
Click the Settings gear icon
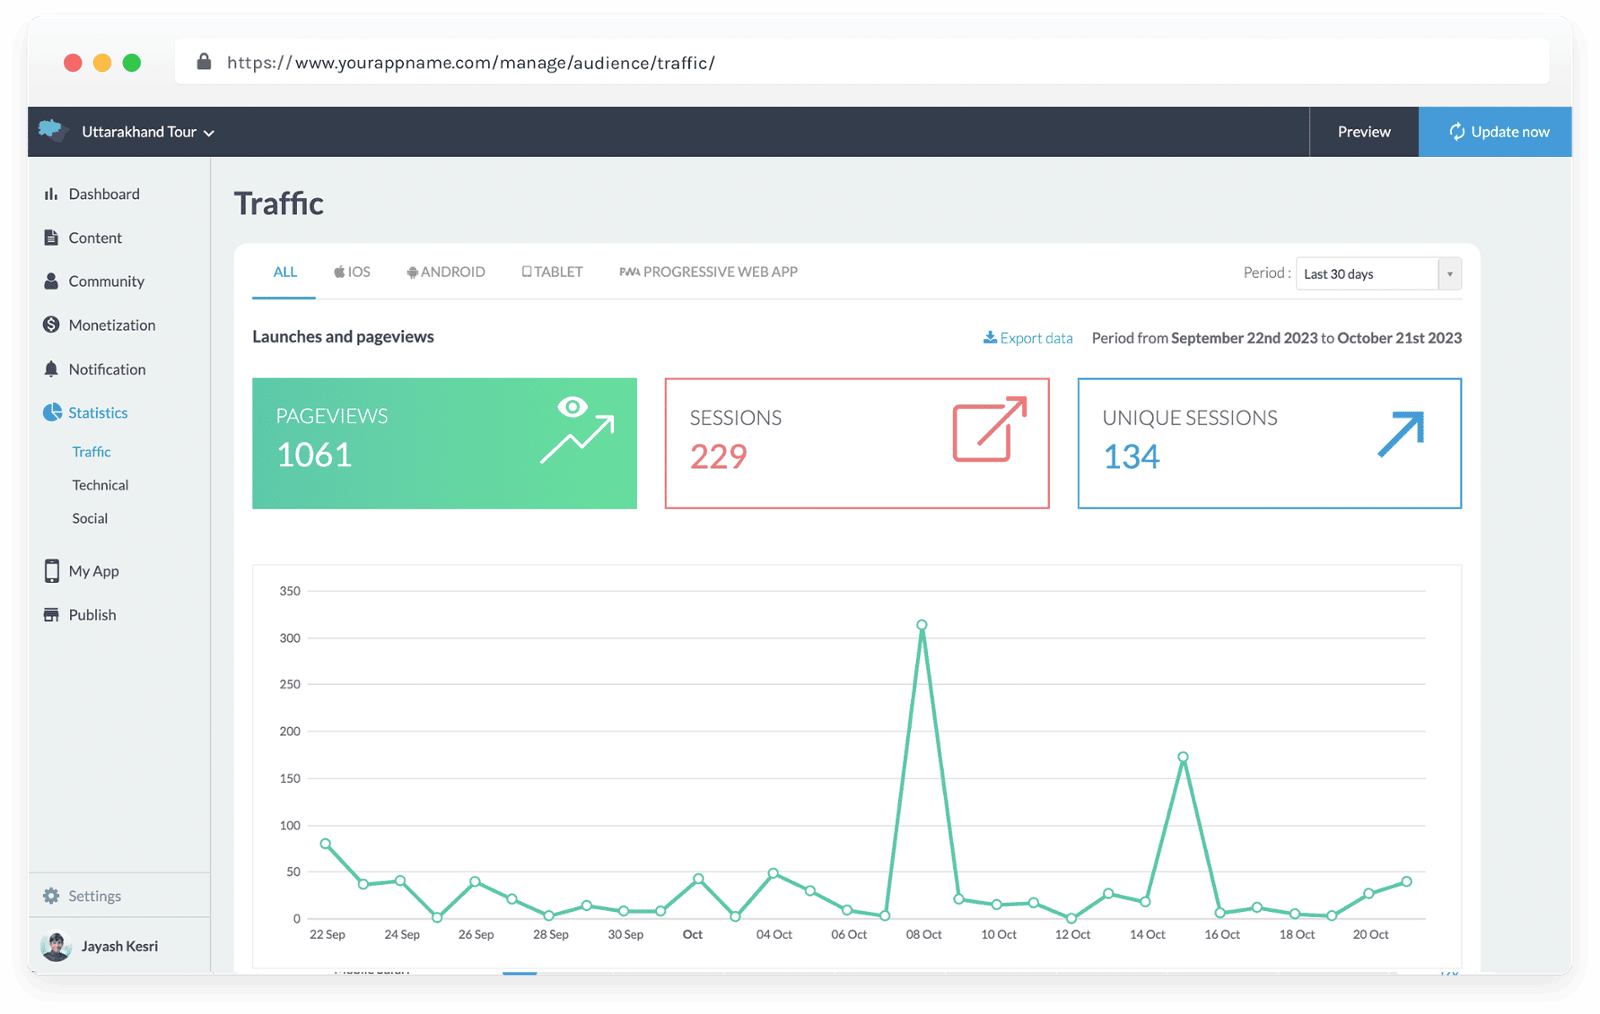tap(51, 896)
